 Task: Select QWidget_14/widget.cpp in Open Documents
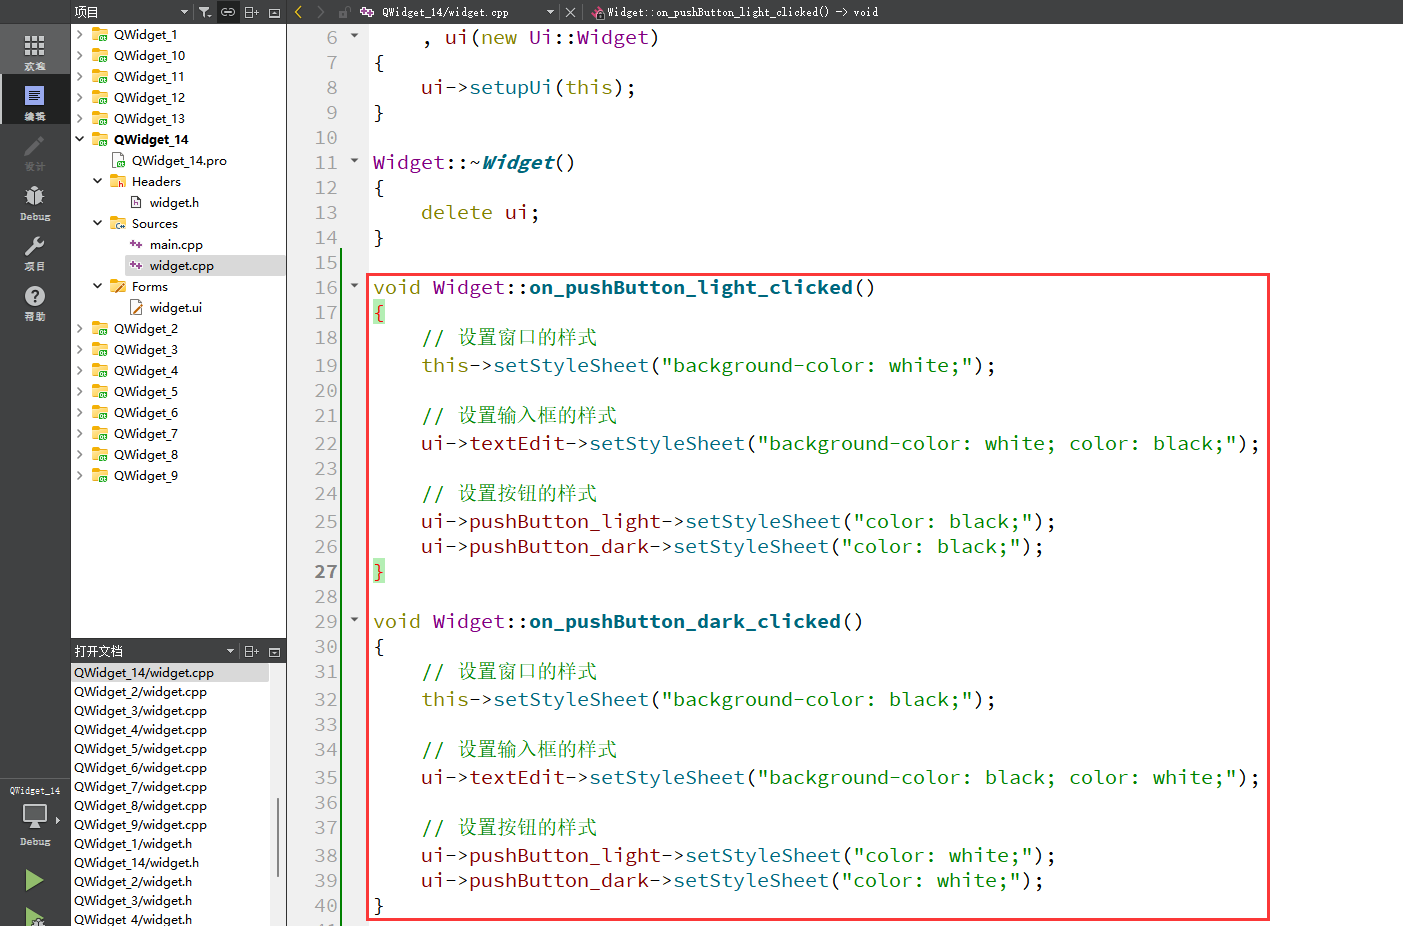[144, 673]
